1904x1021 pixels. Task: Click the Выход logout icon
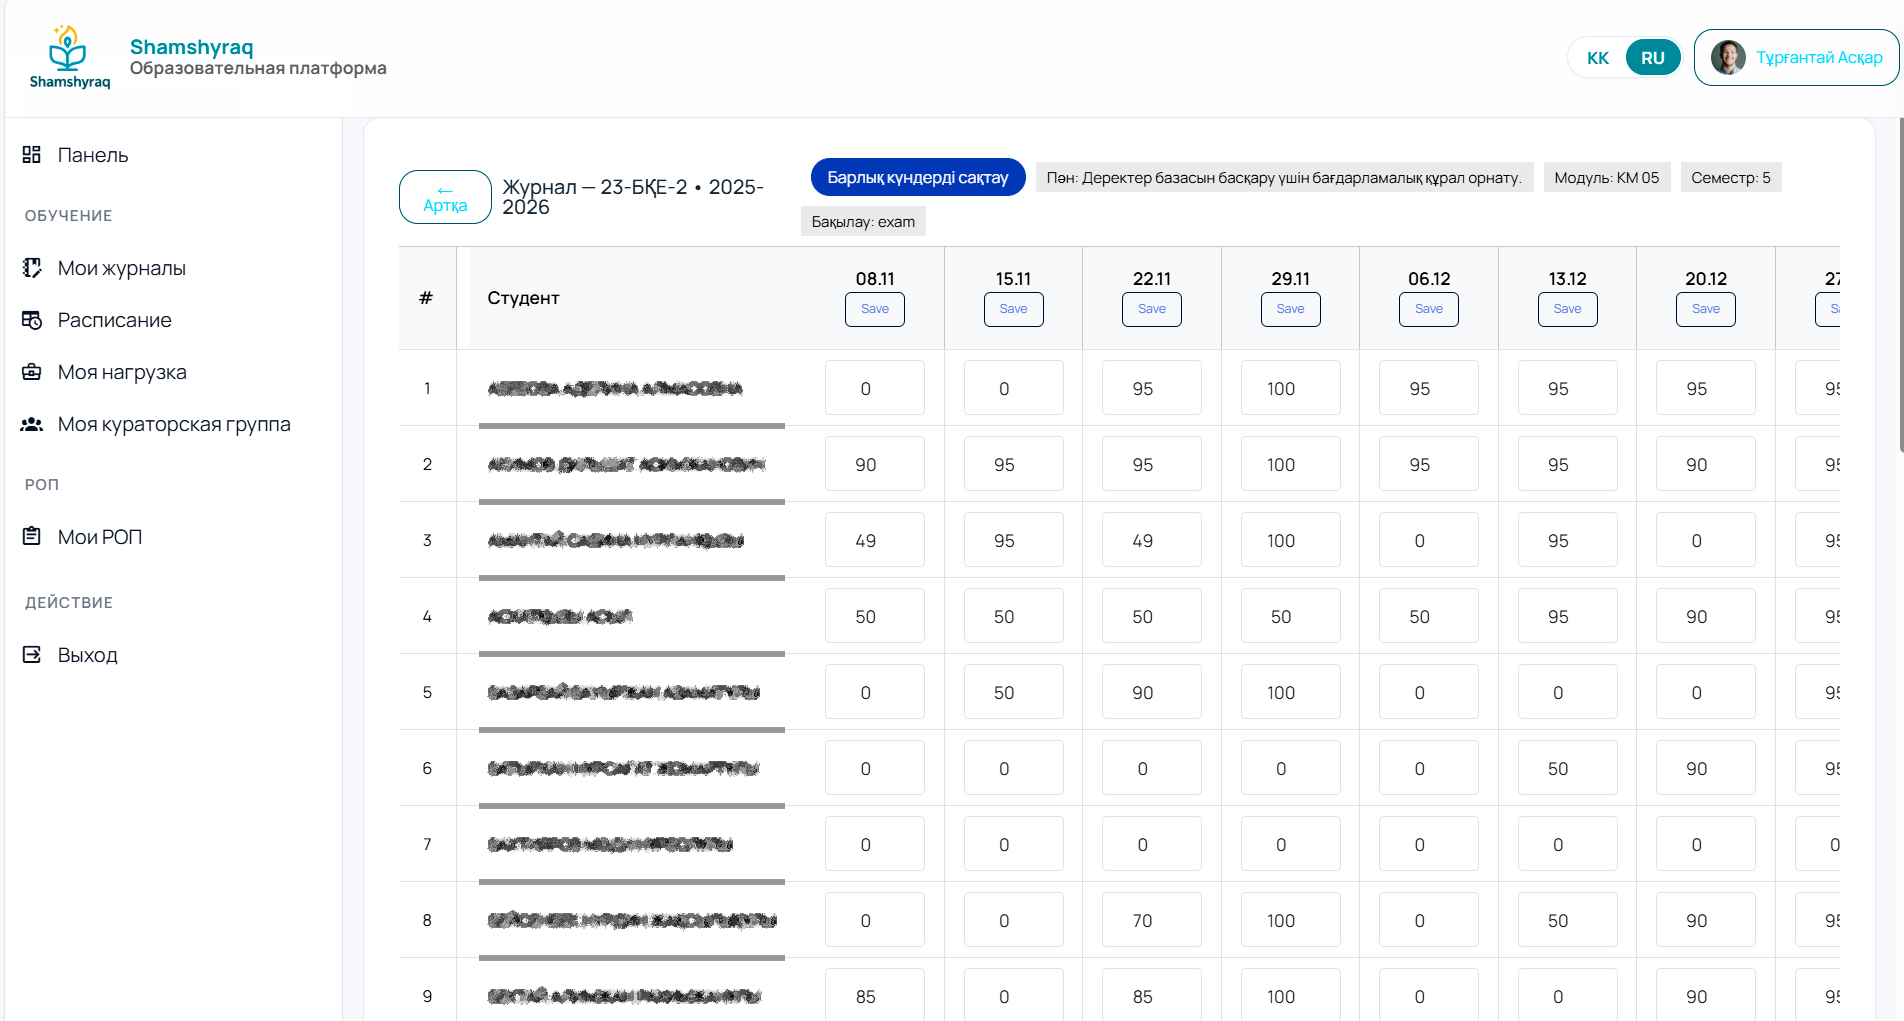(x=31, y=654)
